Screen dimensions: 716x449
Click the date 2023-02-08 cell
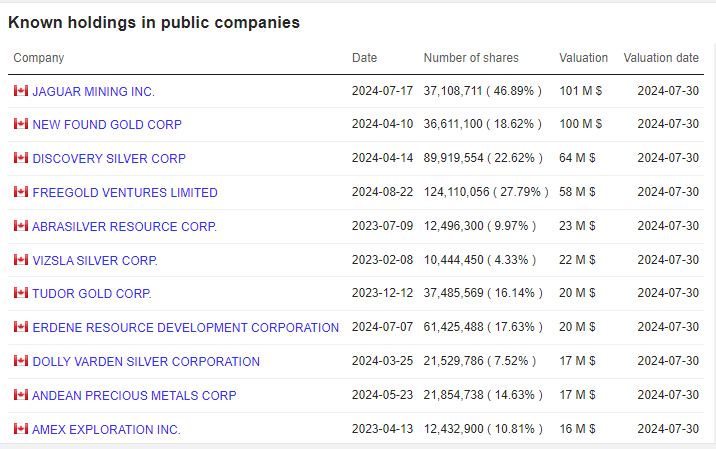(382, 260)
